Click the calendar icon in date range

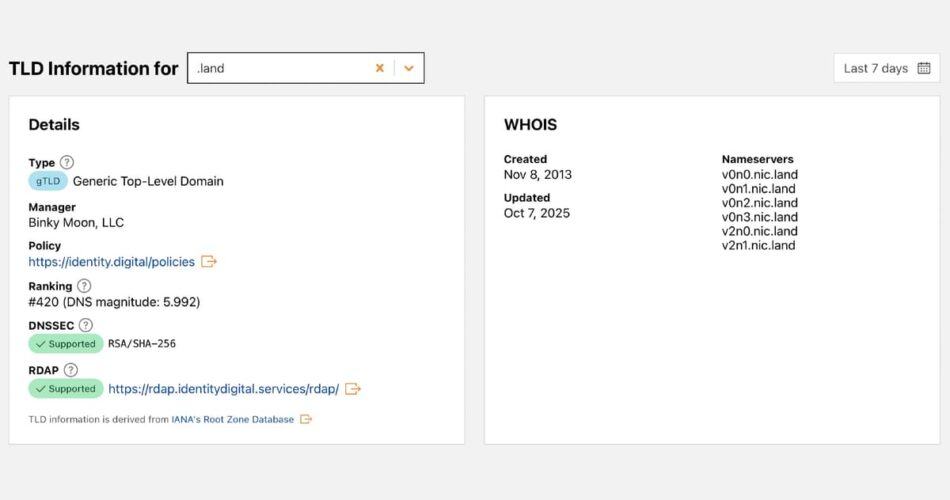click(x=924, y=68)
